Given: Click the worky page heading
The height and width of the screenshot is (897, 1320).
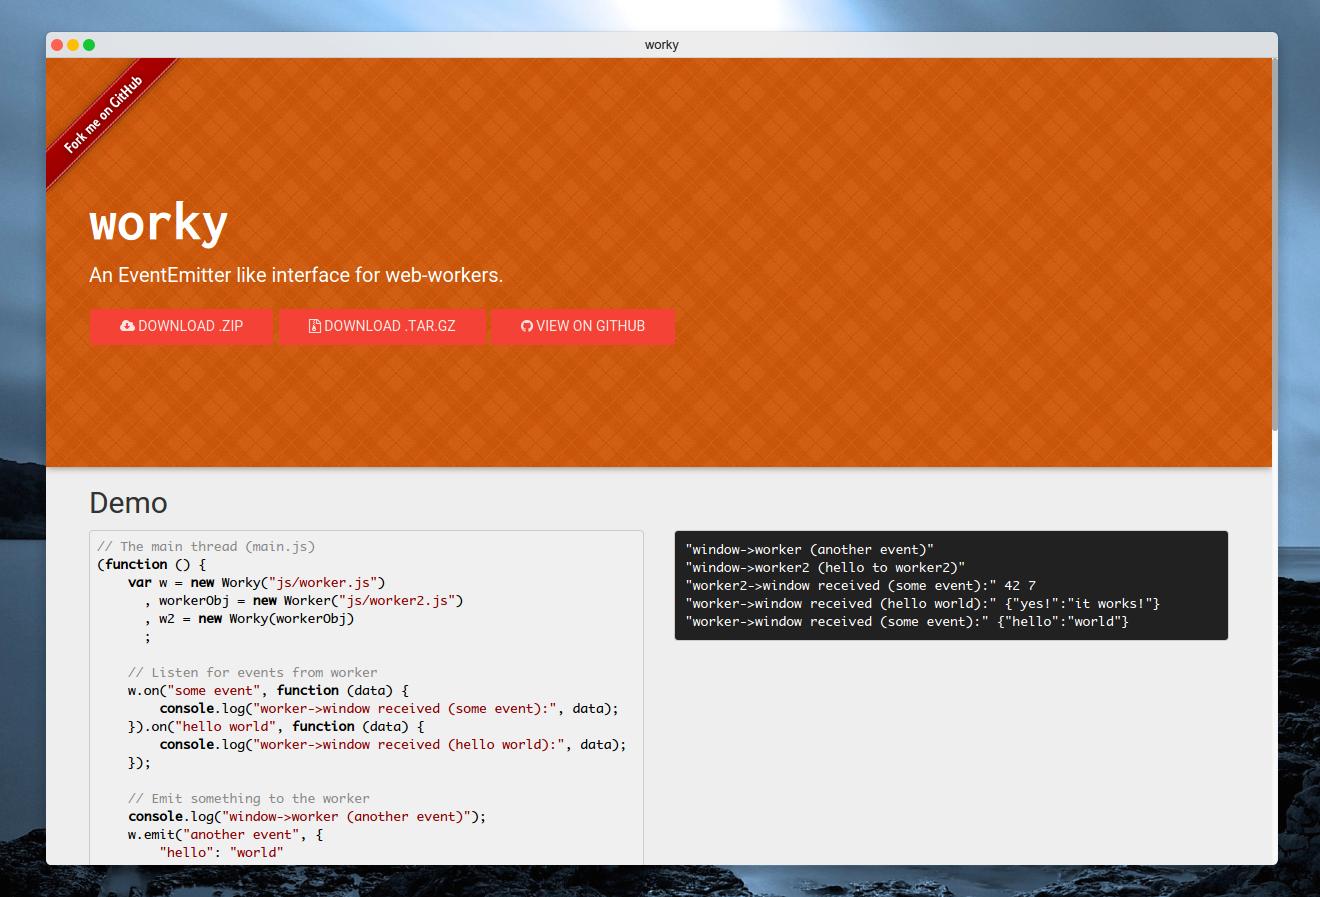Looking at the screenshot, I should click(159, 222).
